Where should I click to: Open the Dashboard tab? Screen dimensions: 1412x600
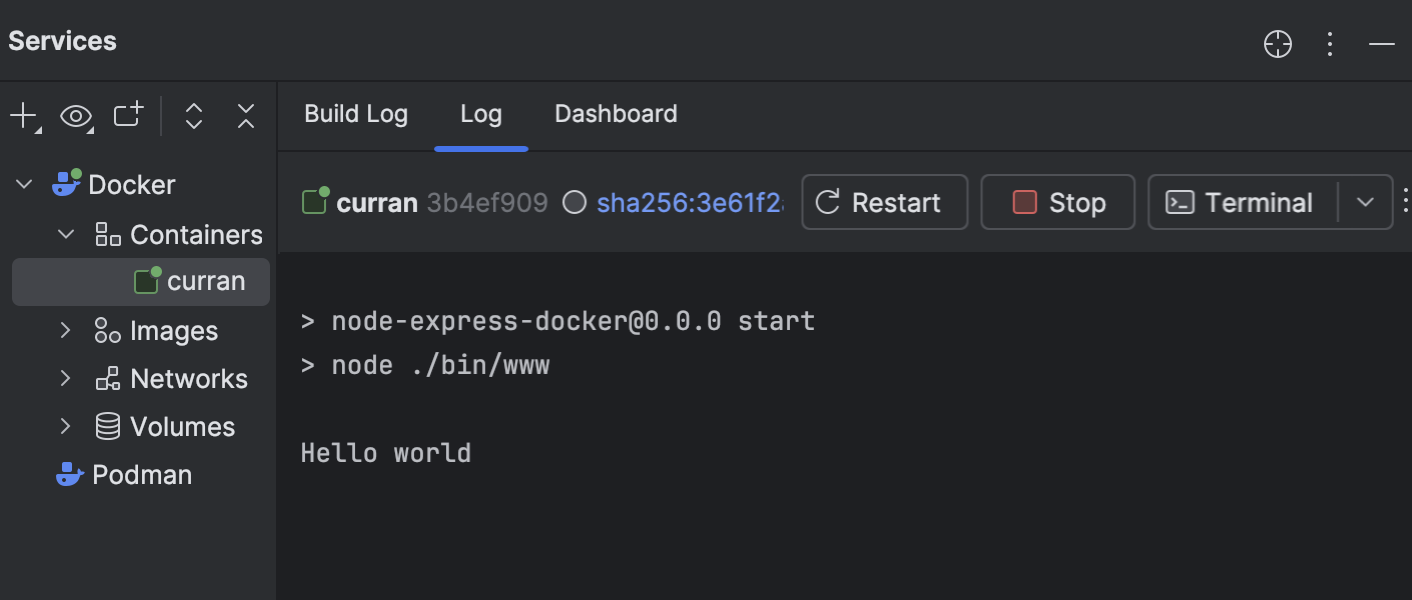(x=616, y=114)
